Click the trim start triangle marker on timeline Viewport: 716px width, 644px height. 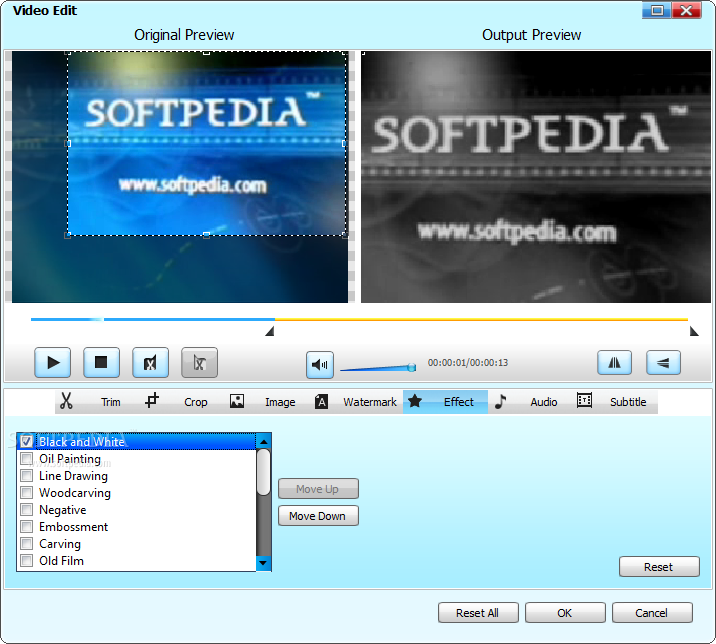point(270,331)
